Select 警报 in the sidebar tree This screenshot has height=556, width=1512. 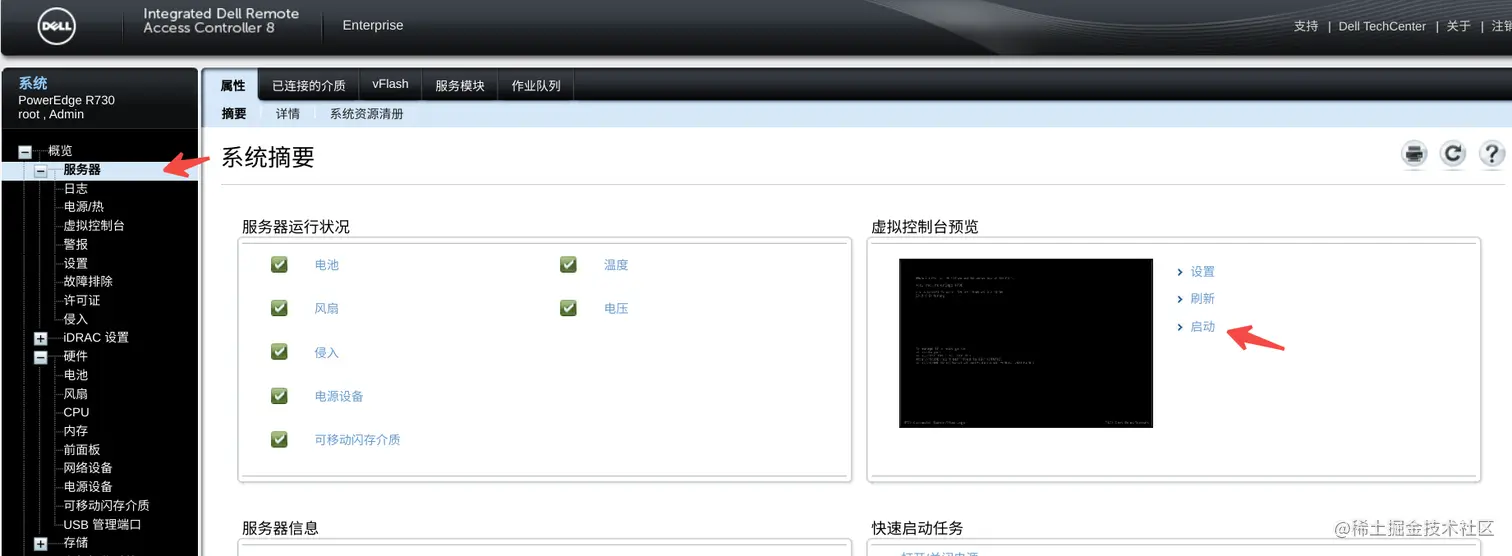click(76, 245)
